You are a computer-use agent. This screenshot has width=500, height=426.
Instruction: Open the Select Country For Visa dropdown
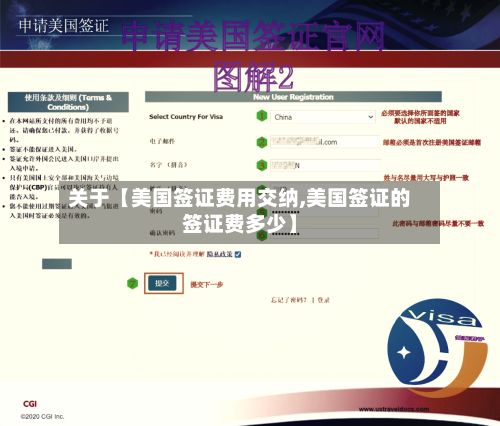tap(323, 117)
